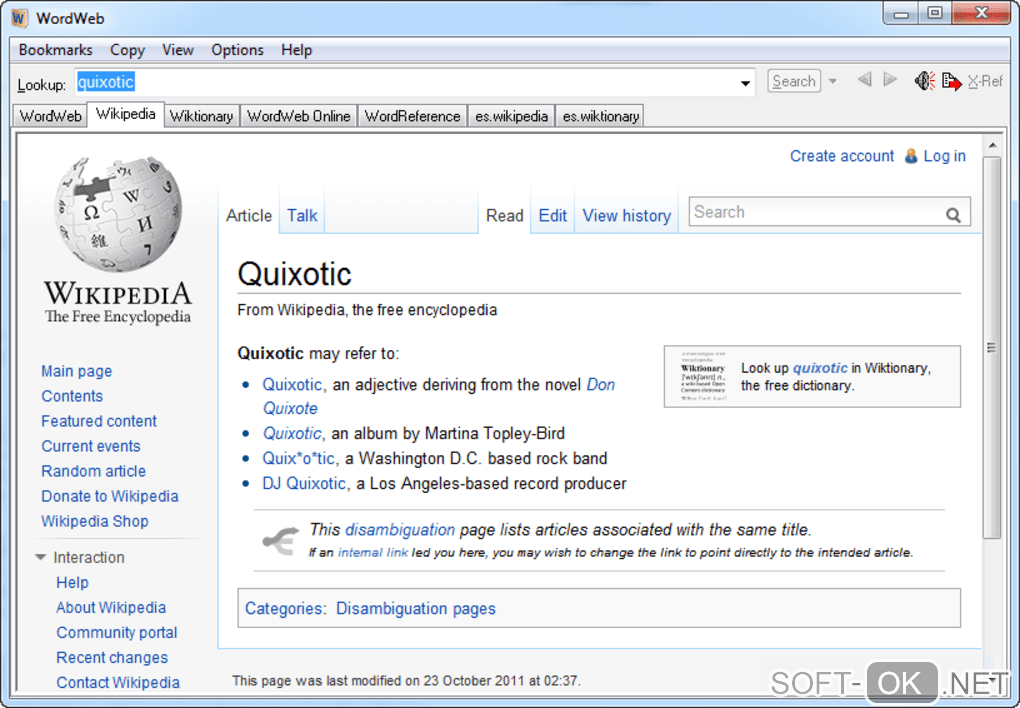The height and width of the screenshot is (708, 1020).
Task: Open the Featured content link
Action: [x=99, y=421]
